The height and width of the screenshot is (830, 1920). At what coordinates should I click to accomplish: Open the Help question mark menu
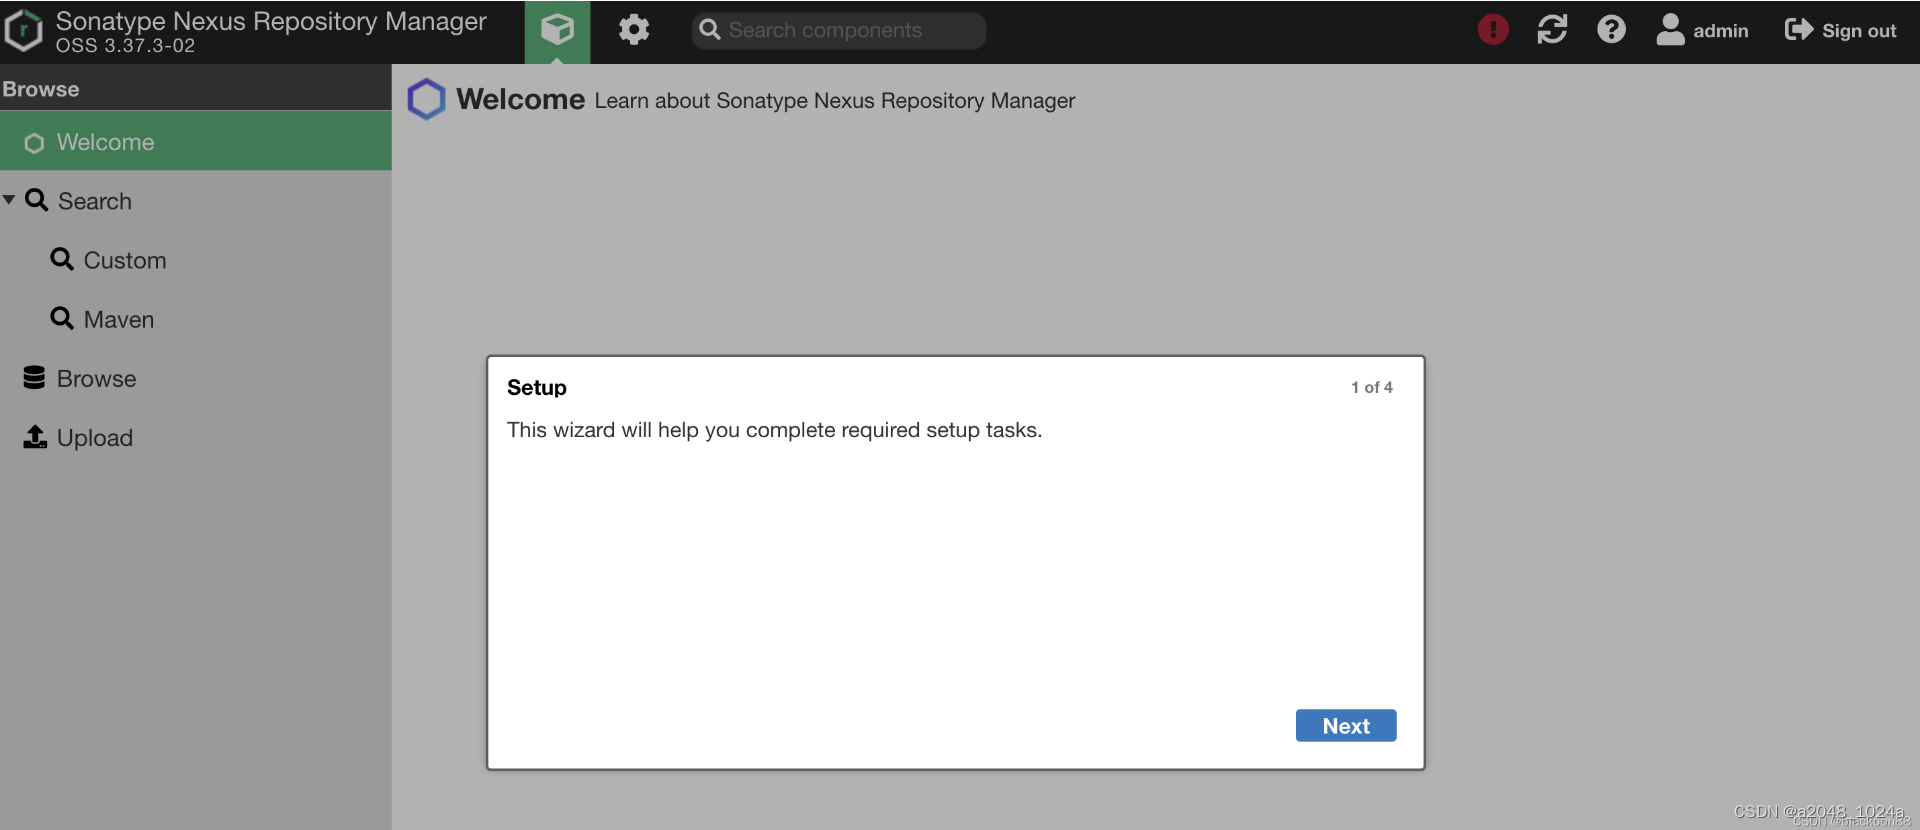pyautogui.click(x=1611, y=29)
